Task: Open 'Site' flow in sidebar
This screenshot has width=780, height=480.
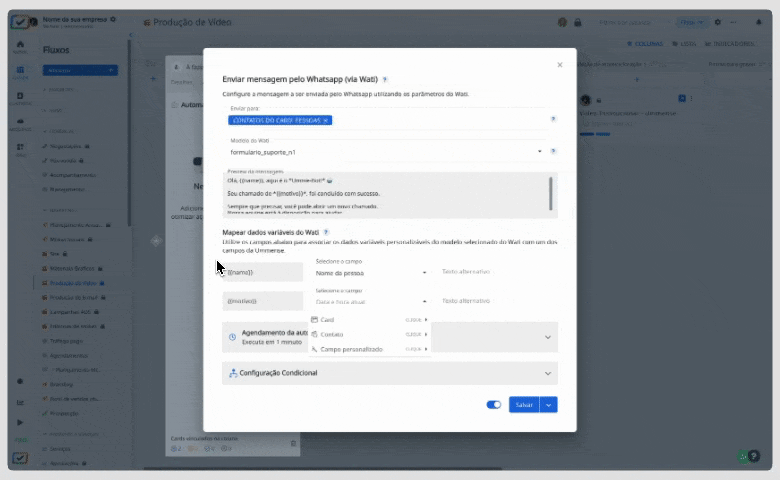Action: pyautogui.click(x=54, y=254)
